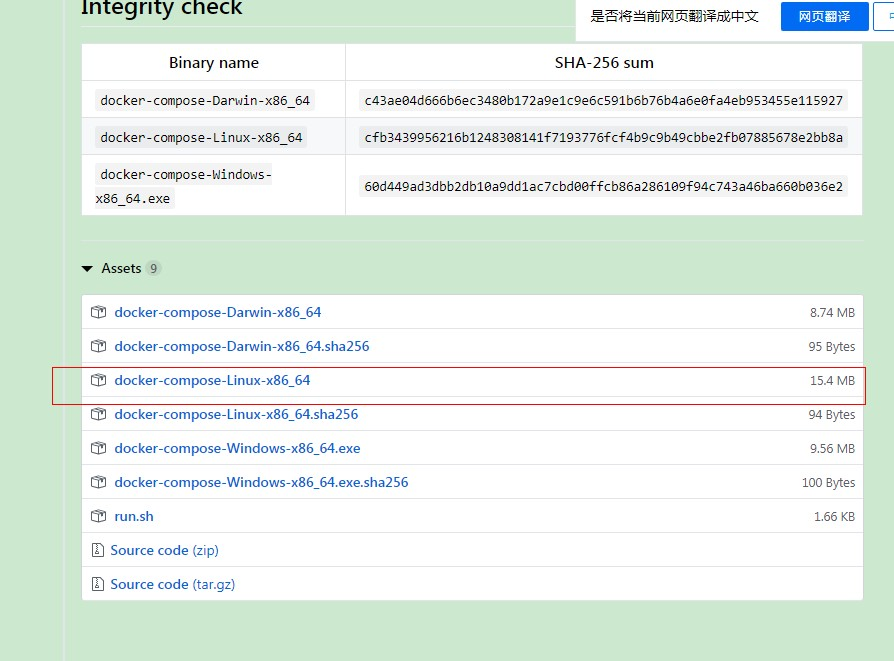Click the 9.56 MB file size
The image size is (894, 661).
point(832,449)
